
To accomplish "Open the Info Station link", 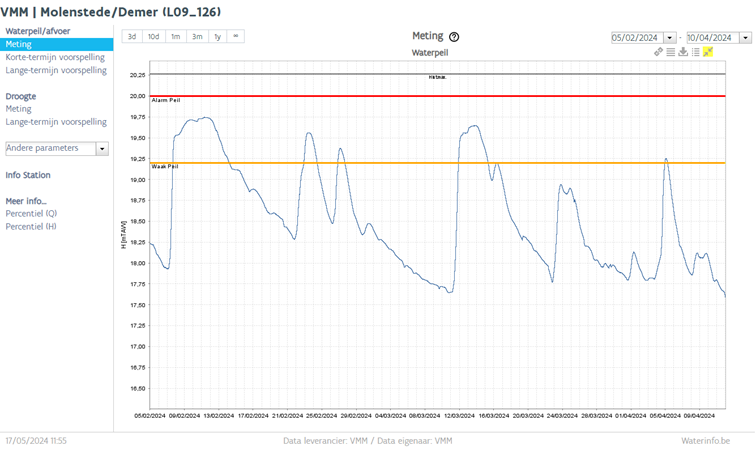I will (28, 175).
